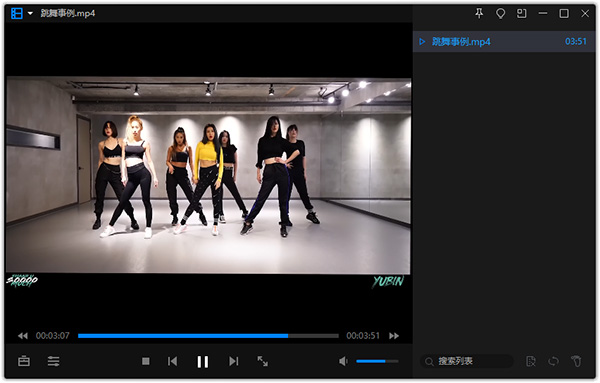
Task: Adjust the volume slider
Action: point(377,361)
